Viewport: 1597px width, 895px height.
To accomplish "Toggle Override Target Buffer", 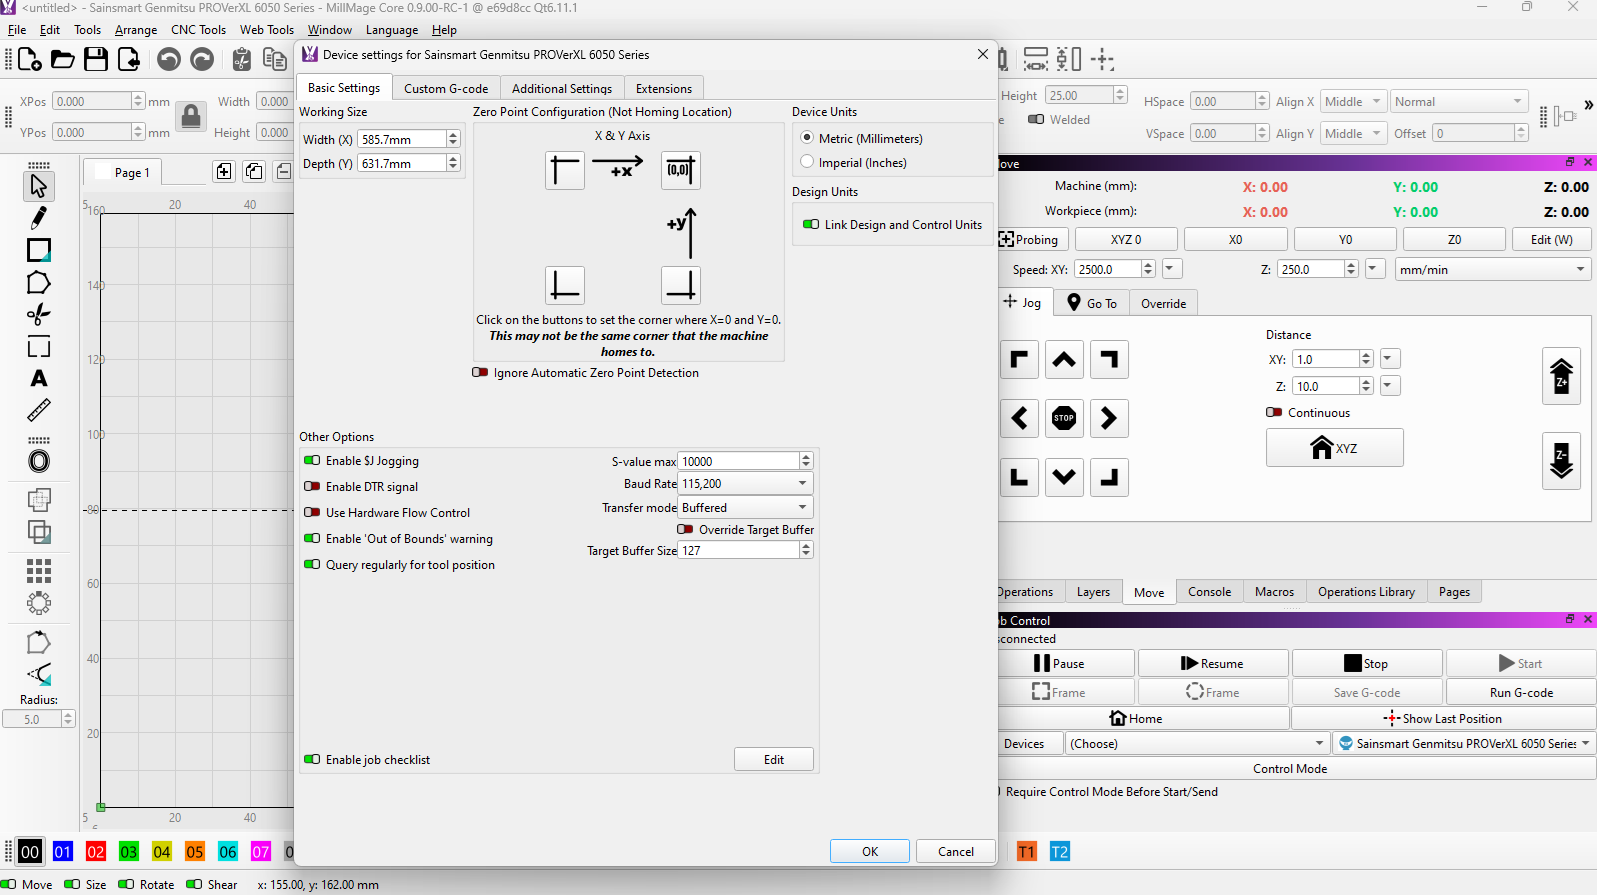I will point(685,530).
